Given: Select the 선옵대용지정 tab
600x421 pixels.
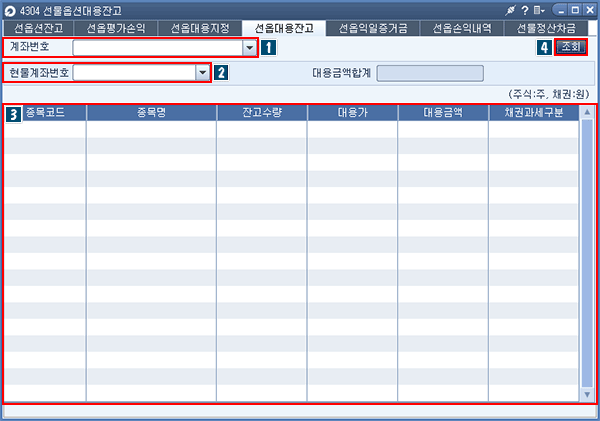Looking at the screenshot, I should coord(205,27).
